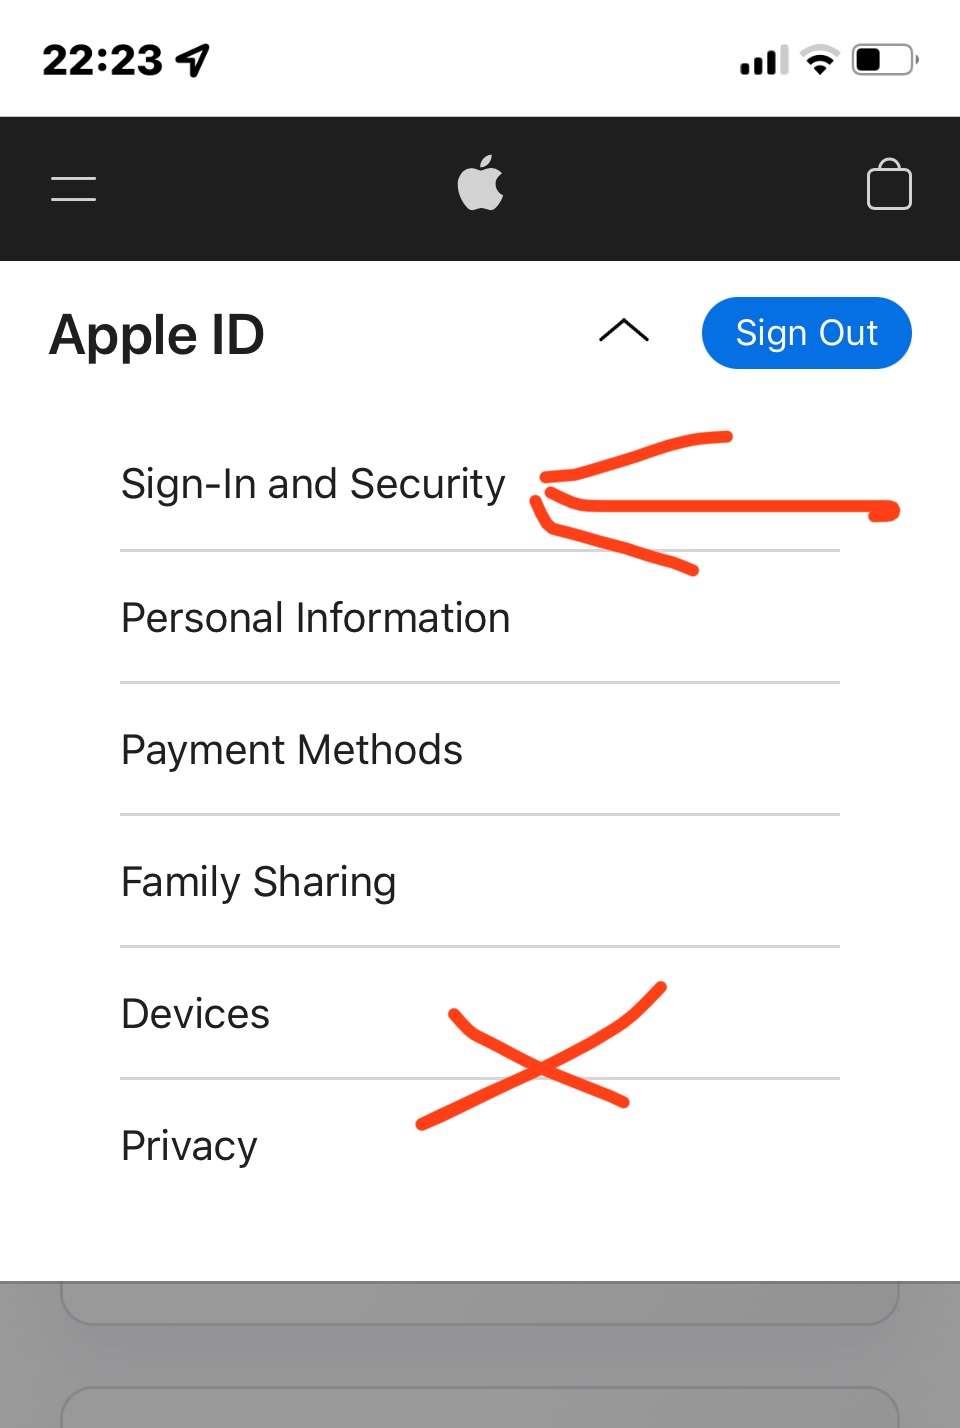Image resolution: width=960 pixels, height=1428 pixels.
Task: Open Family Sharing section
Action: (258, 882)
